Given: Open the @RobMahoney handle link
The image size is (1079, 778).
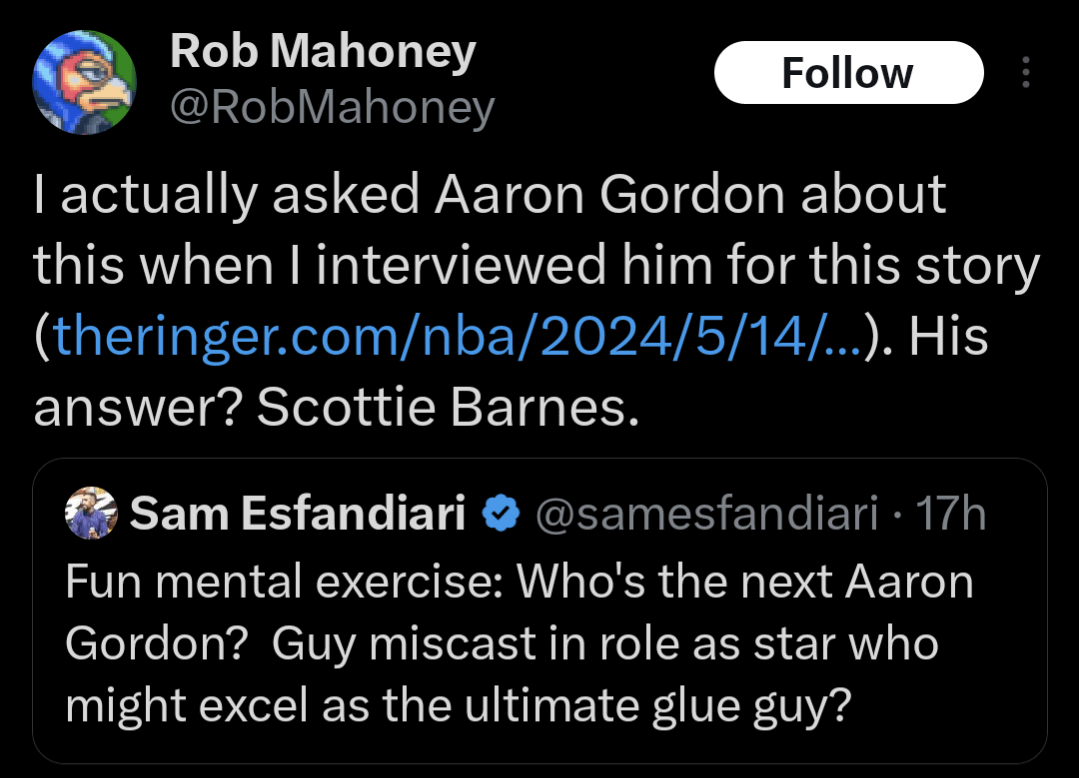Looking at the screenshot, I should pos(332,107).
